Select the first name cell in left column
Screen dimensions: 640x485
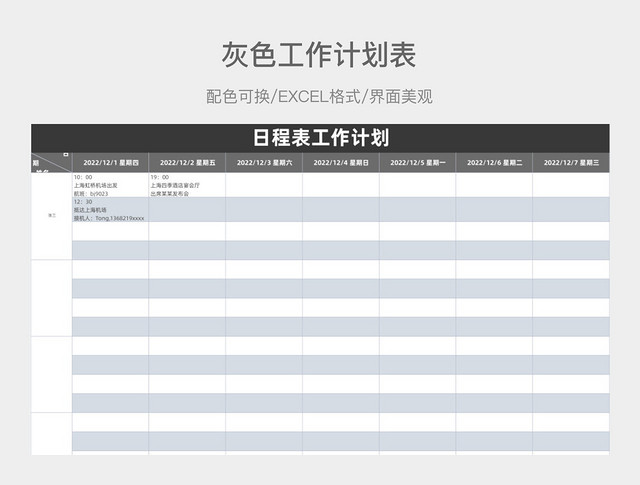click(52, 216)
